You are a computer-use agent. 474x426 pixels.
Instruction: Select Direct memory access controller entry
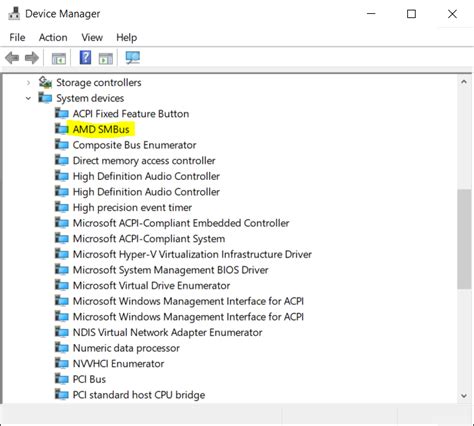(x=144, y=161)
